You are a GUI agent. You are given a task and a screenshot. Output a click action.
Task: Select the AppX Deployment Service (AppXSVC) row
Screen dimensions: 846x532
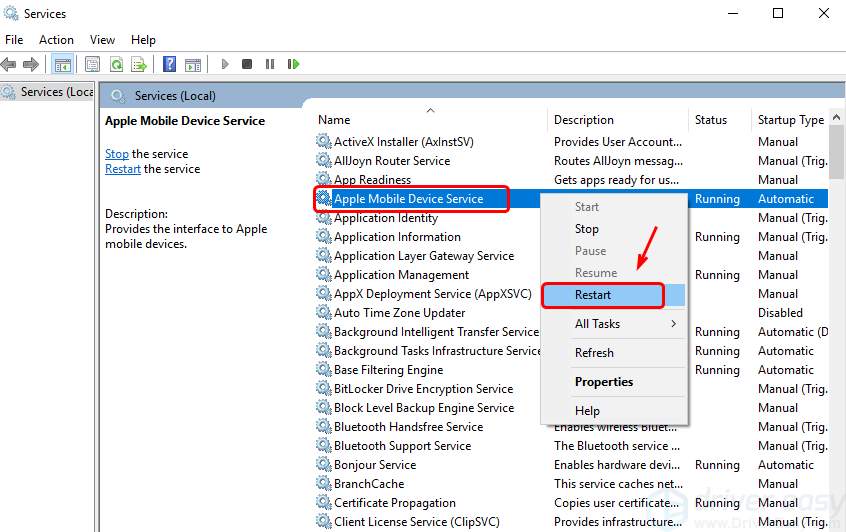571,294
